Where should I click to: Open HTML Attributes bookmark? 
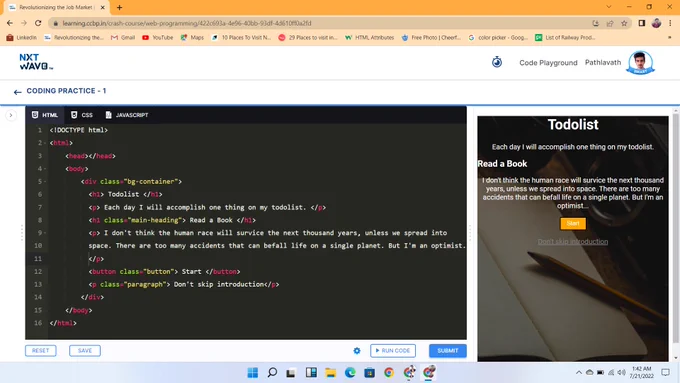pyautogui.click(x=369, y=38)
